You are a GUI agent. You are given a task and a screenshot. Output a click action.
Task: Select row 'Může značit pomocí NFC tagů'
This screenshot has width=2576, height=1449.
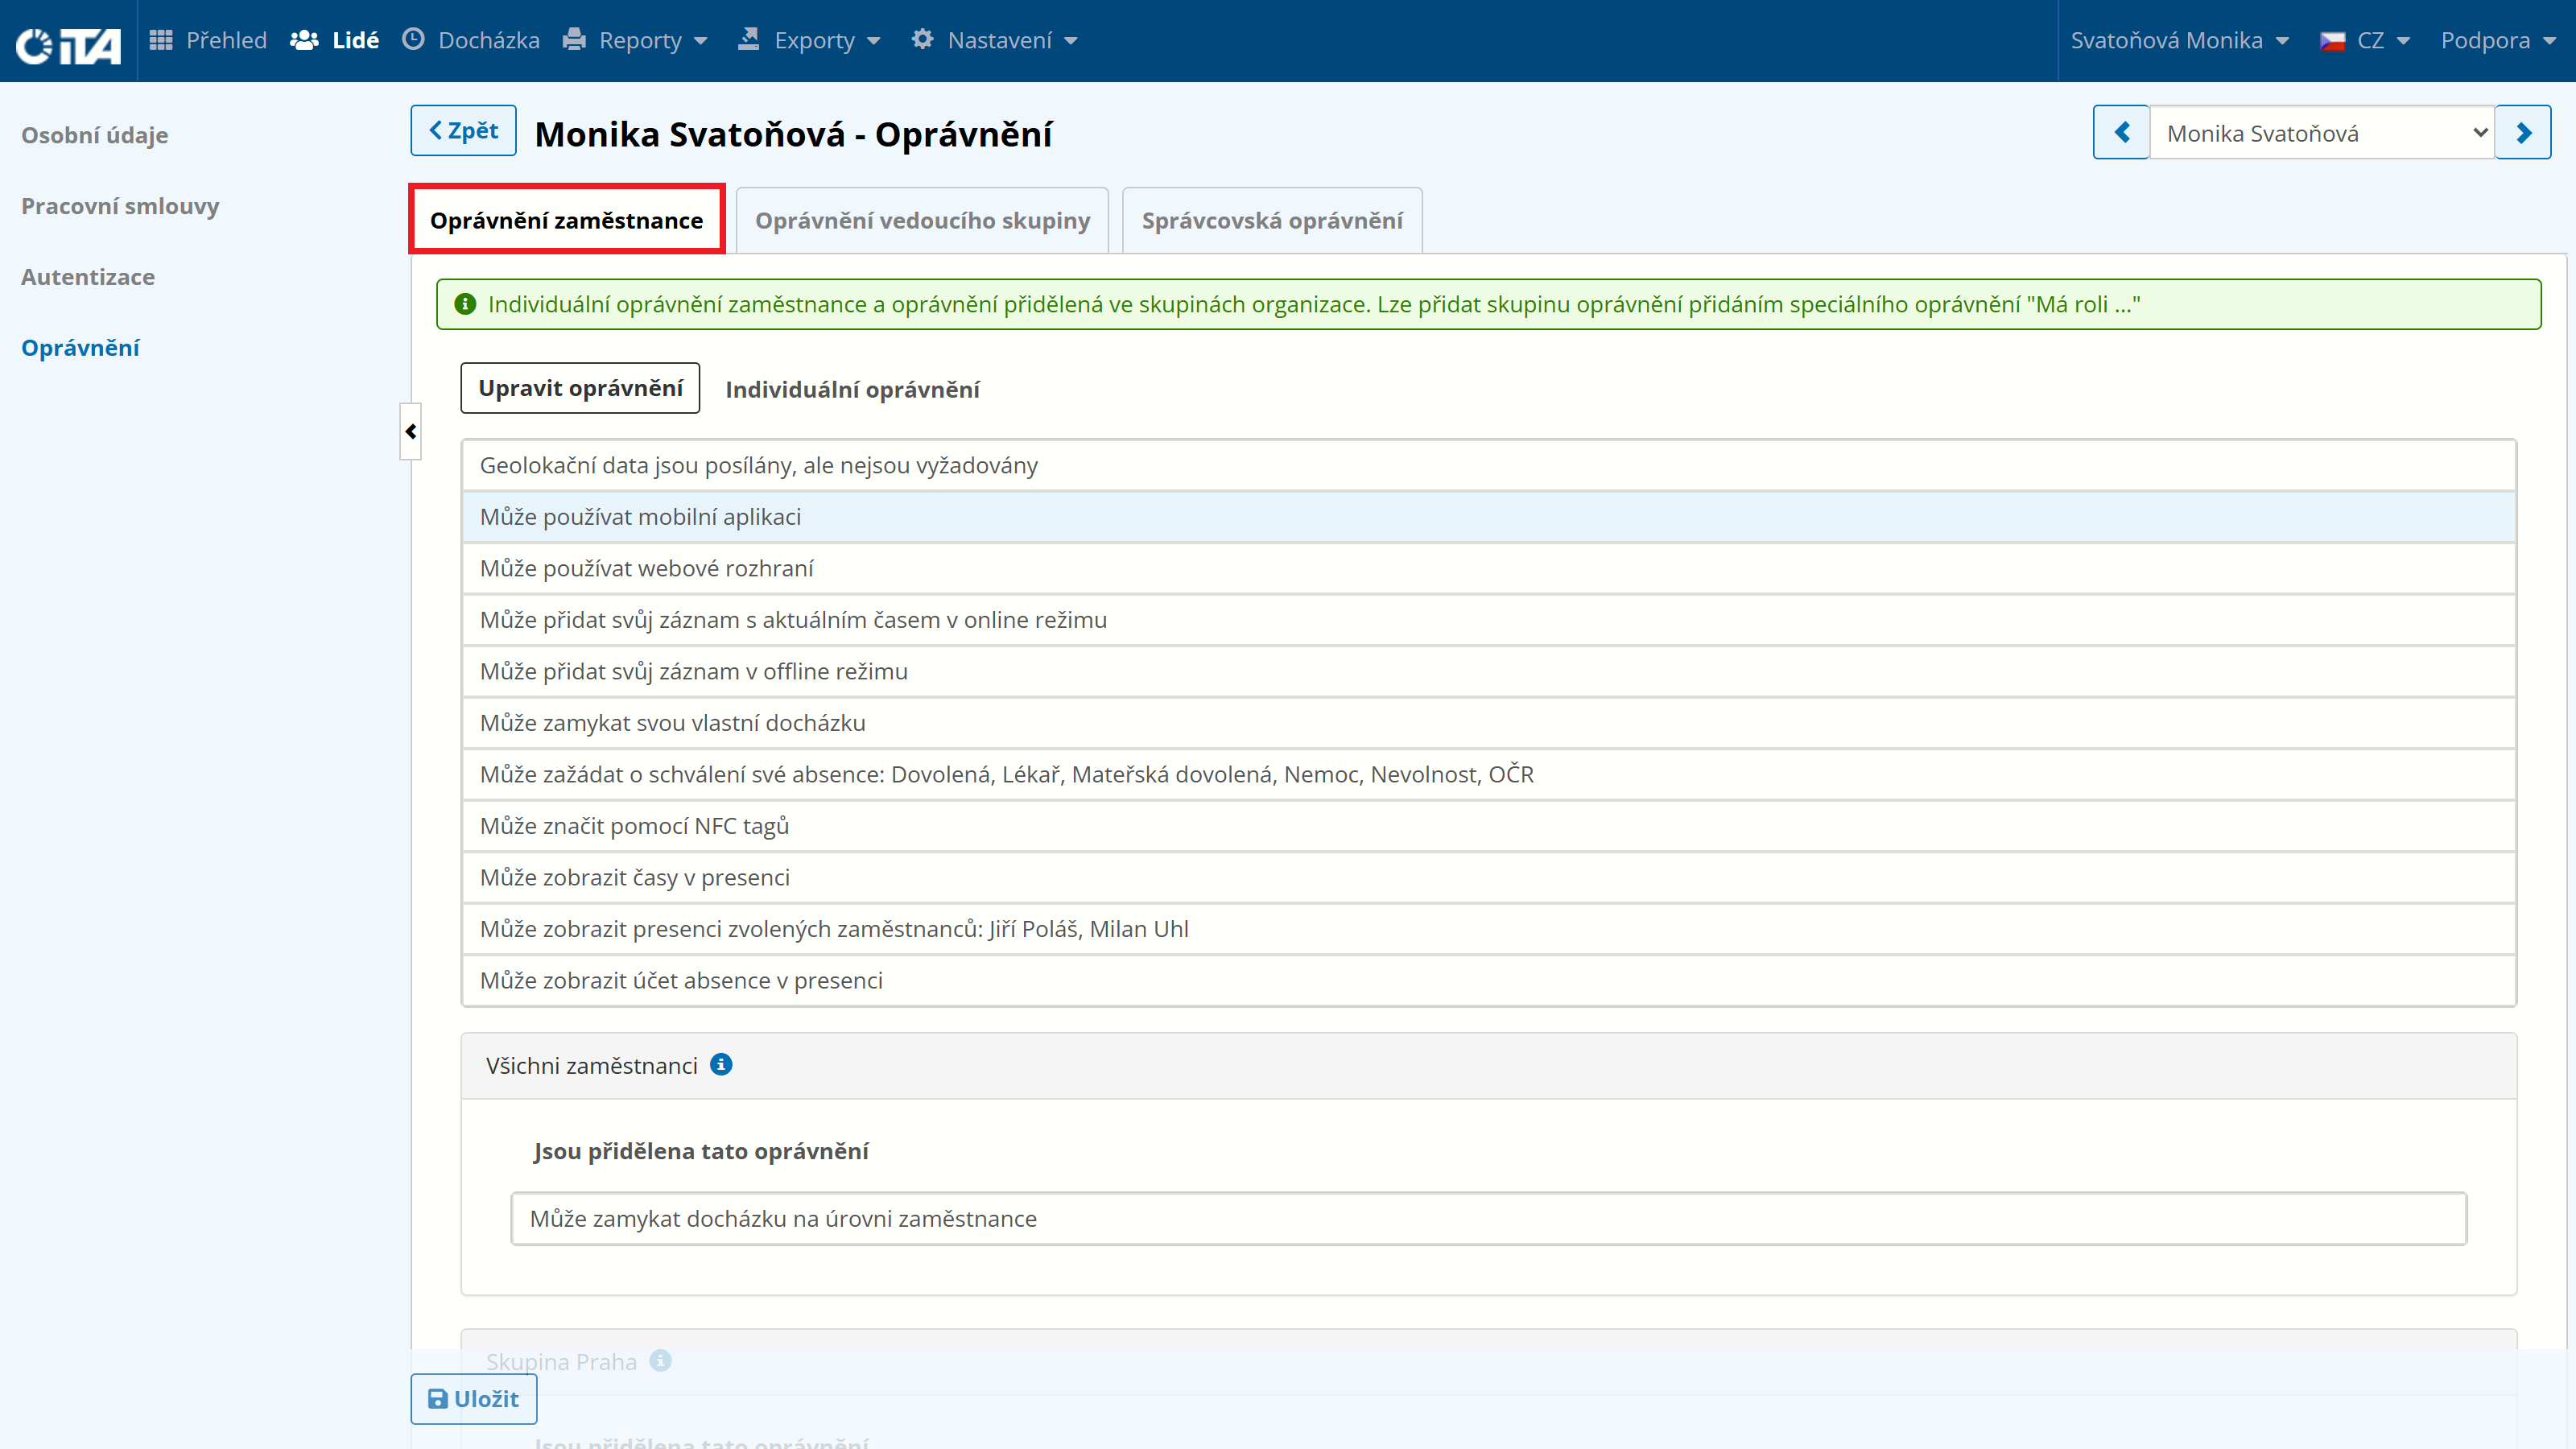click(1488, 826)
